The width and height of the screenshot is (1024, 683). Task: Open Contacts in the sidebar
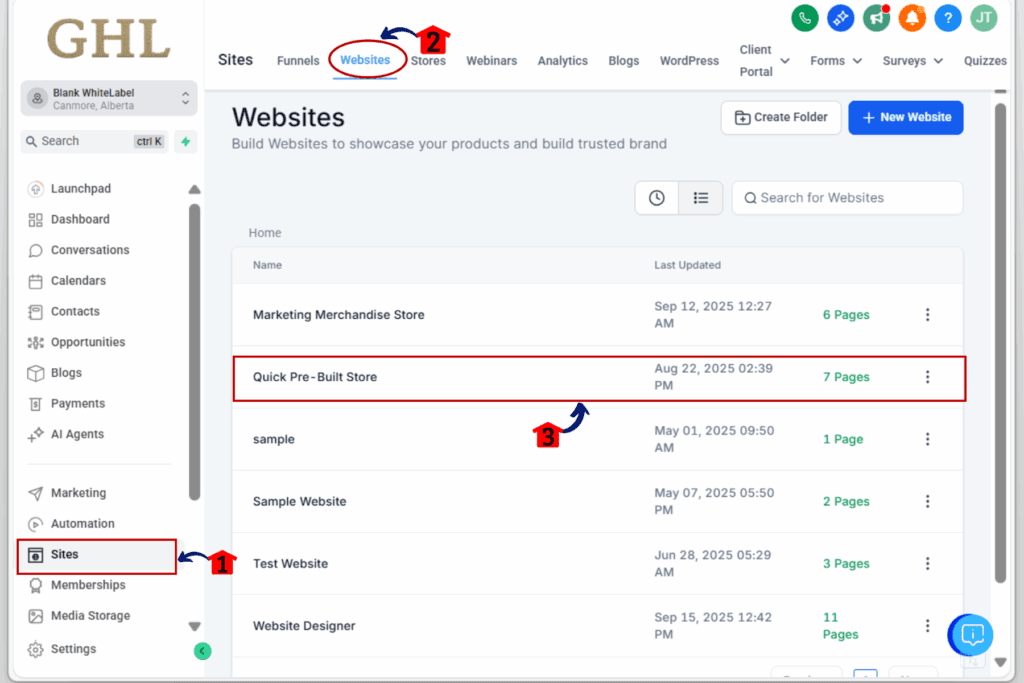[x=75, y=311]
